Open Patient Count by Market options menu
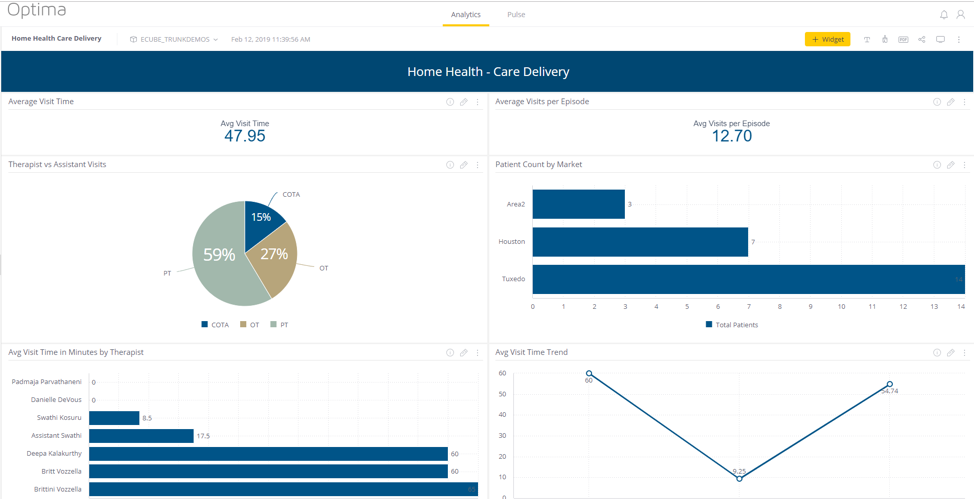Image resolution: width=974 pixels, height=499 pixels. 964,165
